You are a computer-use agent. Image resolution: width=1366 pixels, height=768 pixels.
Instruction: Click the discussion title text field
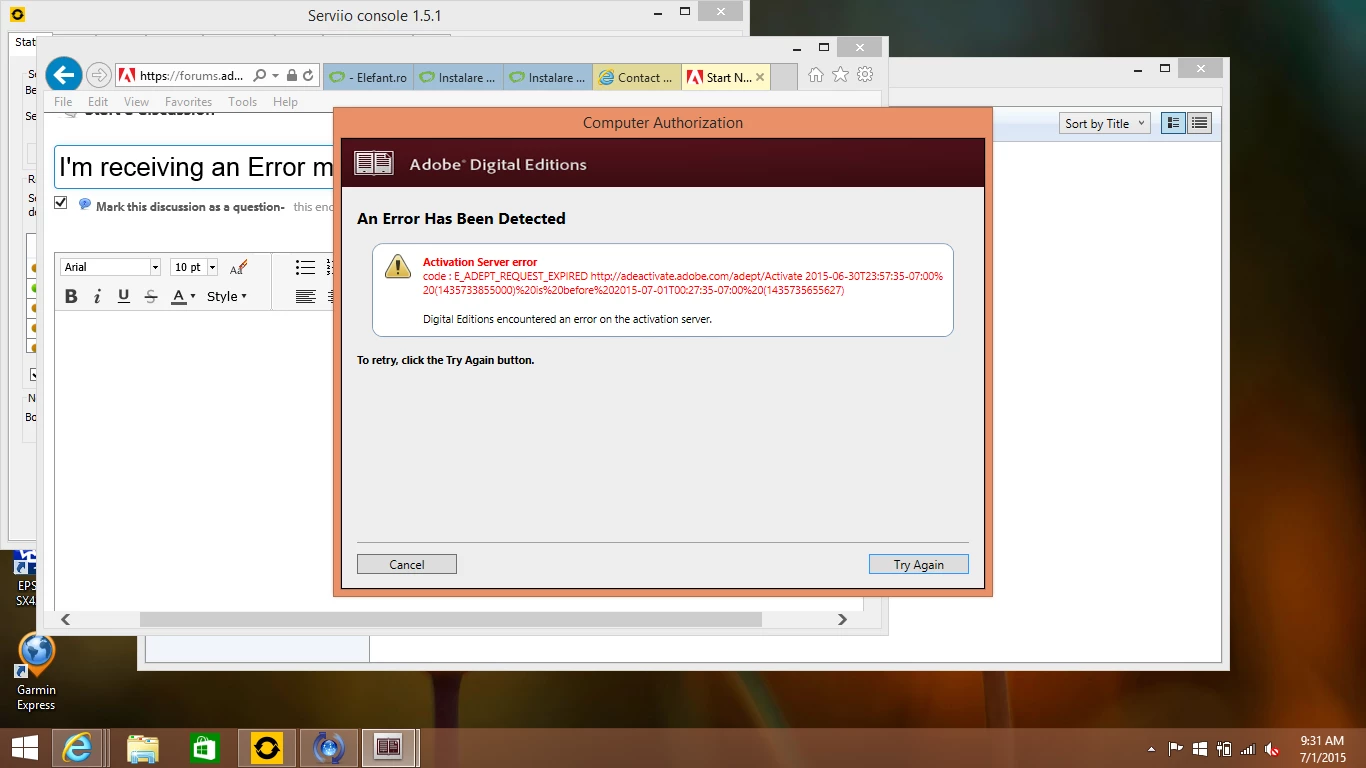(194, 167)
